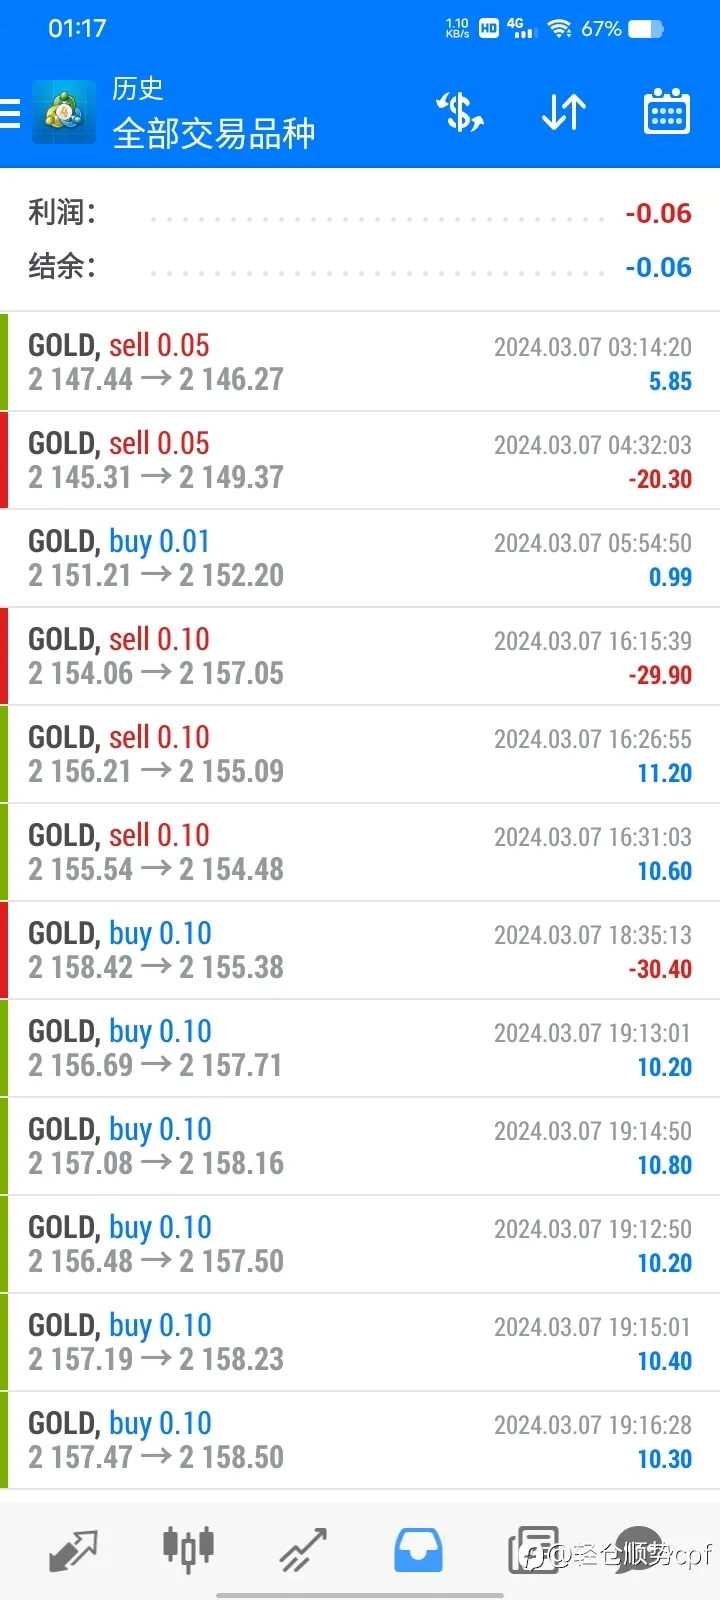Image resolution: width=720 pixels, height=1600 pixels.
Task: Tap the GOLD trade closed at 19:16:28
Action: pos(360,1440)
